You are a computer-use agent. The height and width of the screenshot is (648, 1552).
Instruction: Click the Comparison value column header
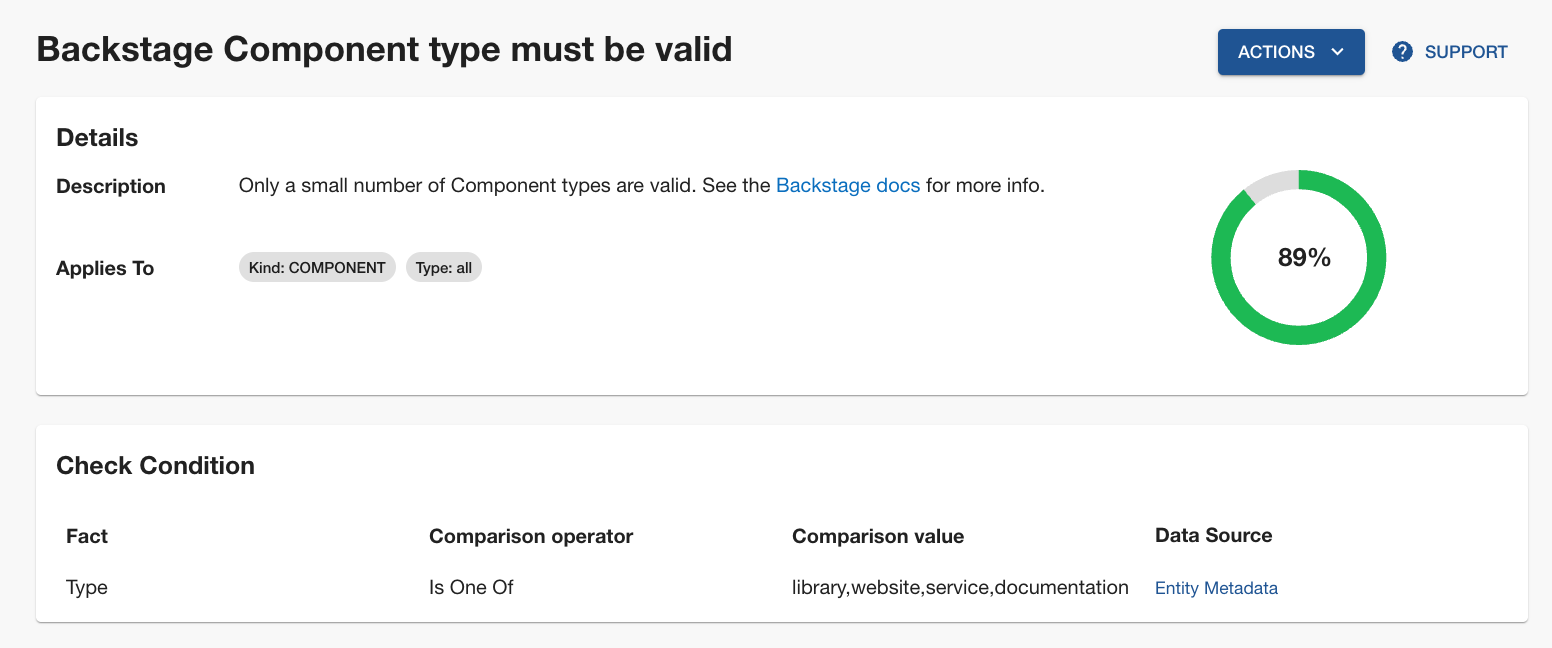(x=878, y=536)
